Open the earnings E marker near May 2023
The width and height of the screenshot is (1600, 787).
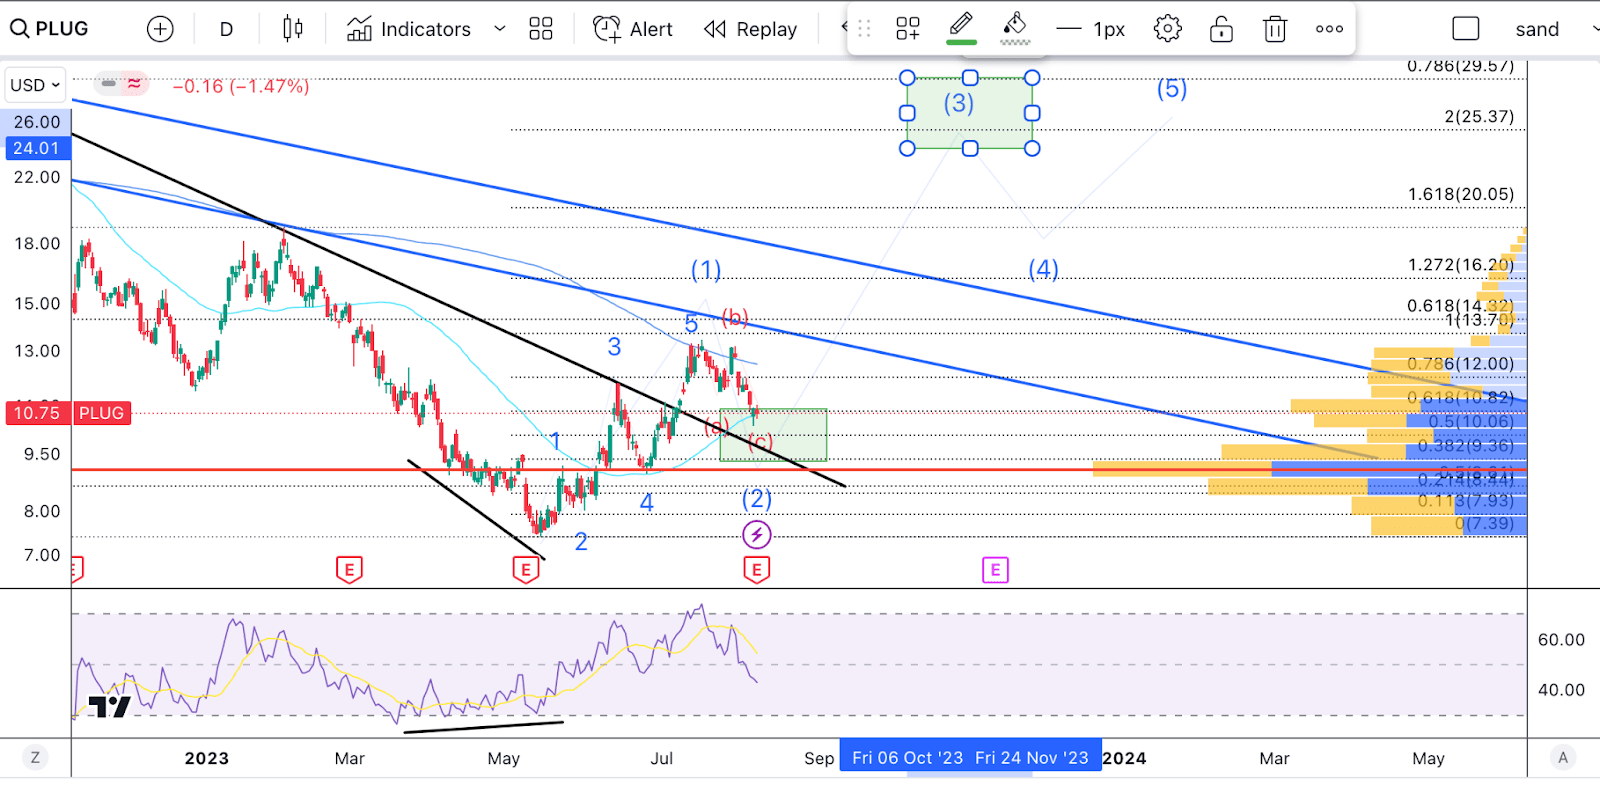pos(526,570)
